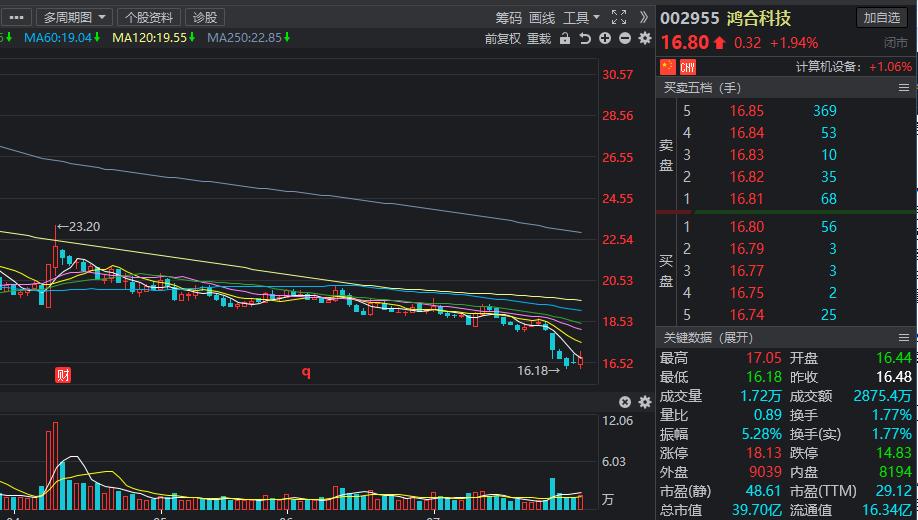Image resolution: width=918 pixels, height=520 pixels.
Task: Click the 23.20 high price annotation
Action: pos(78,227)
